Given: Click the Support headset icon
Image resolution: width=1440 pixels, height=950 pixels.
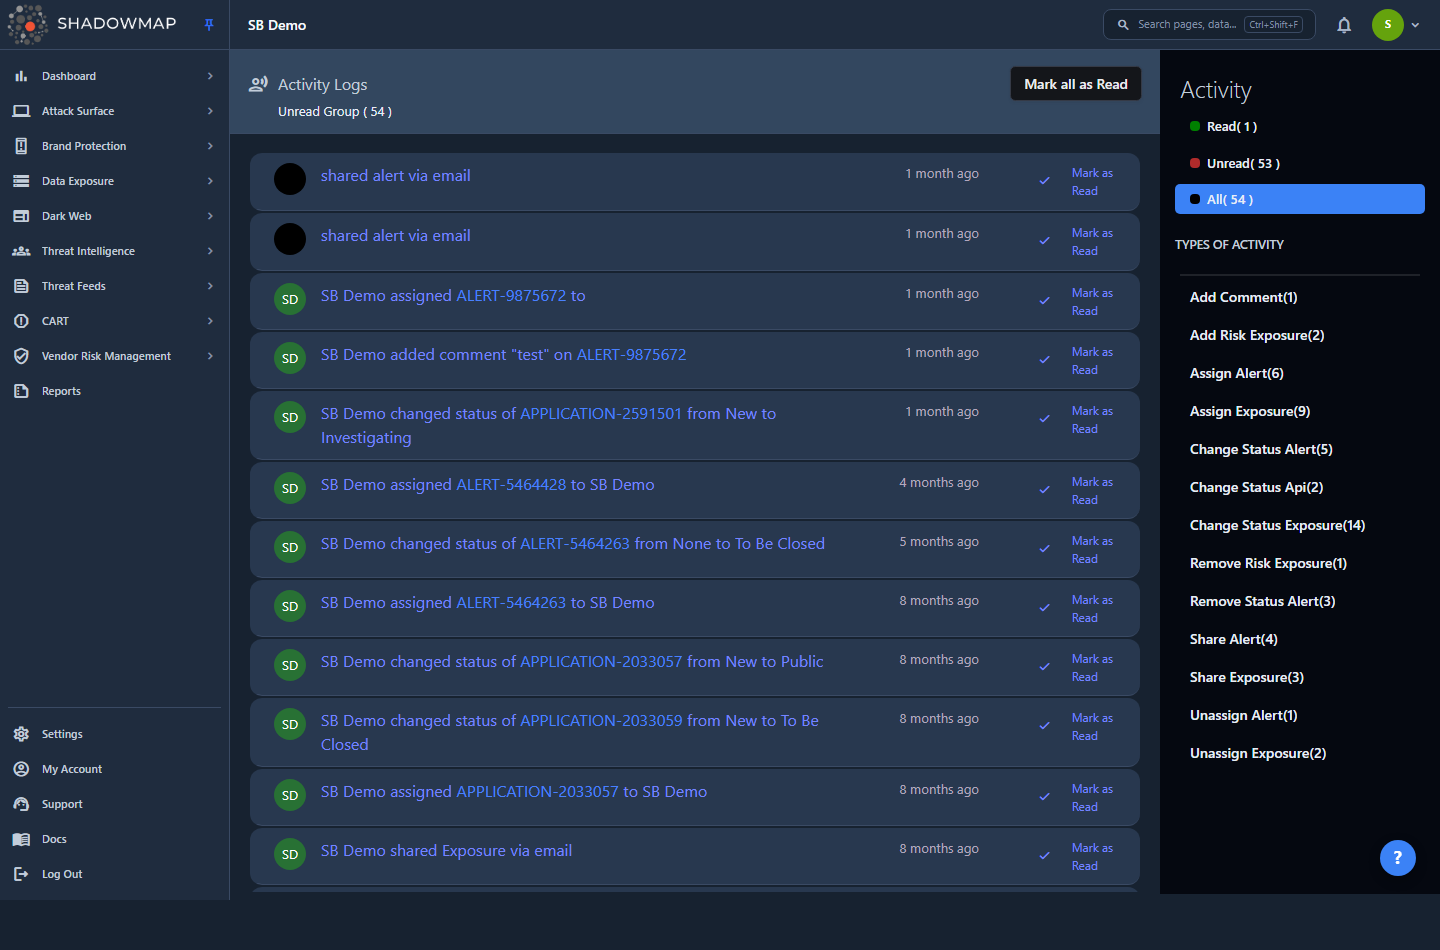Looking at the screenshot, I should [x=21, y=804].
